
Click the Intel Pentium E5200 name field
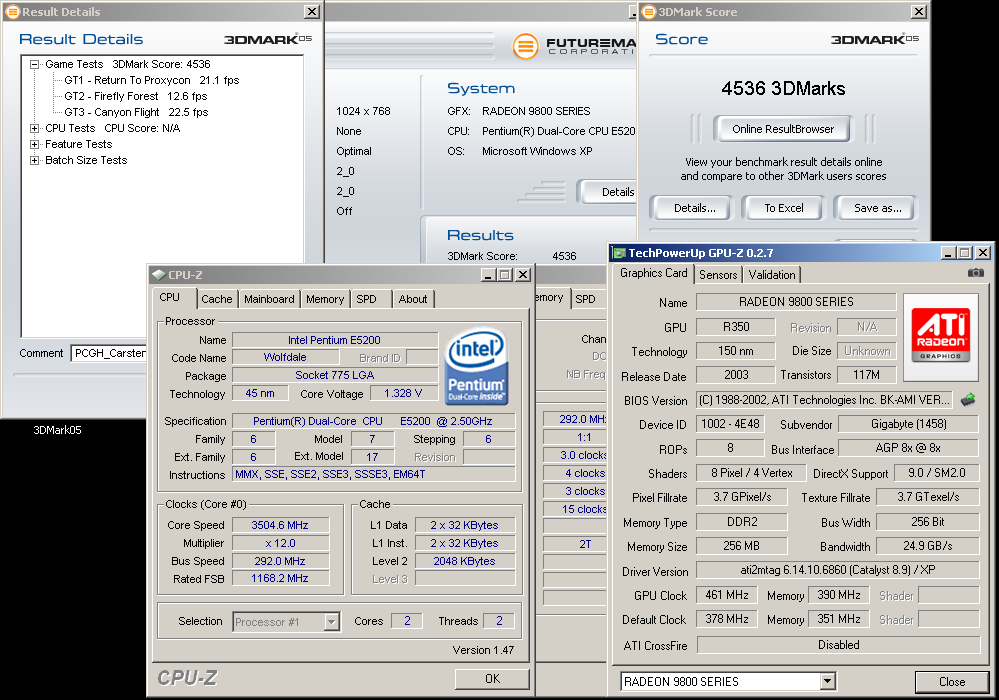334,340
